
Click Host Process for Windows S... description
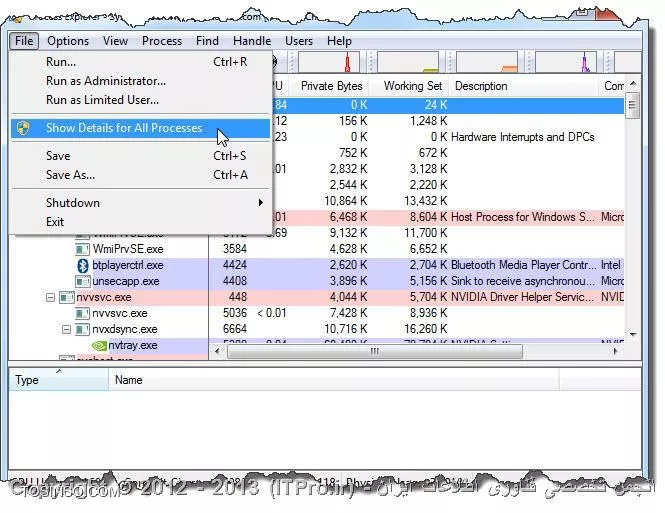pyautogui.click(x=522, y=217)
